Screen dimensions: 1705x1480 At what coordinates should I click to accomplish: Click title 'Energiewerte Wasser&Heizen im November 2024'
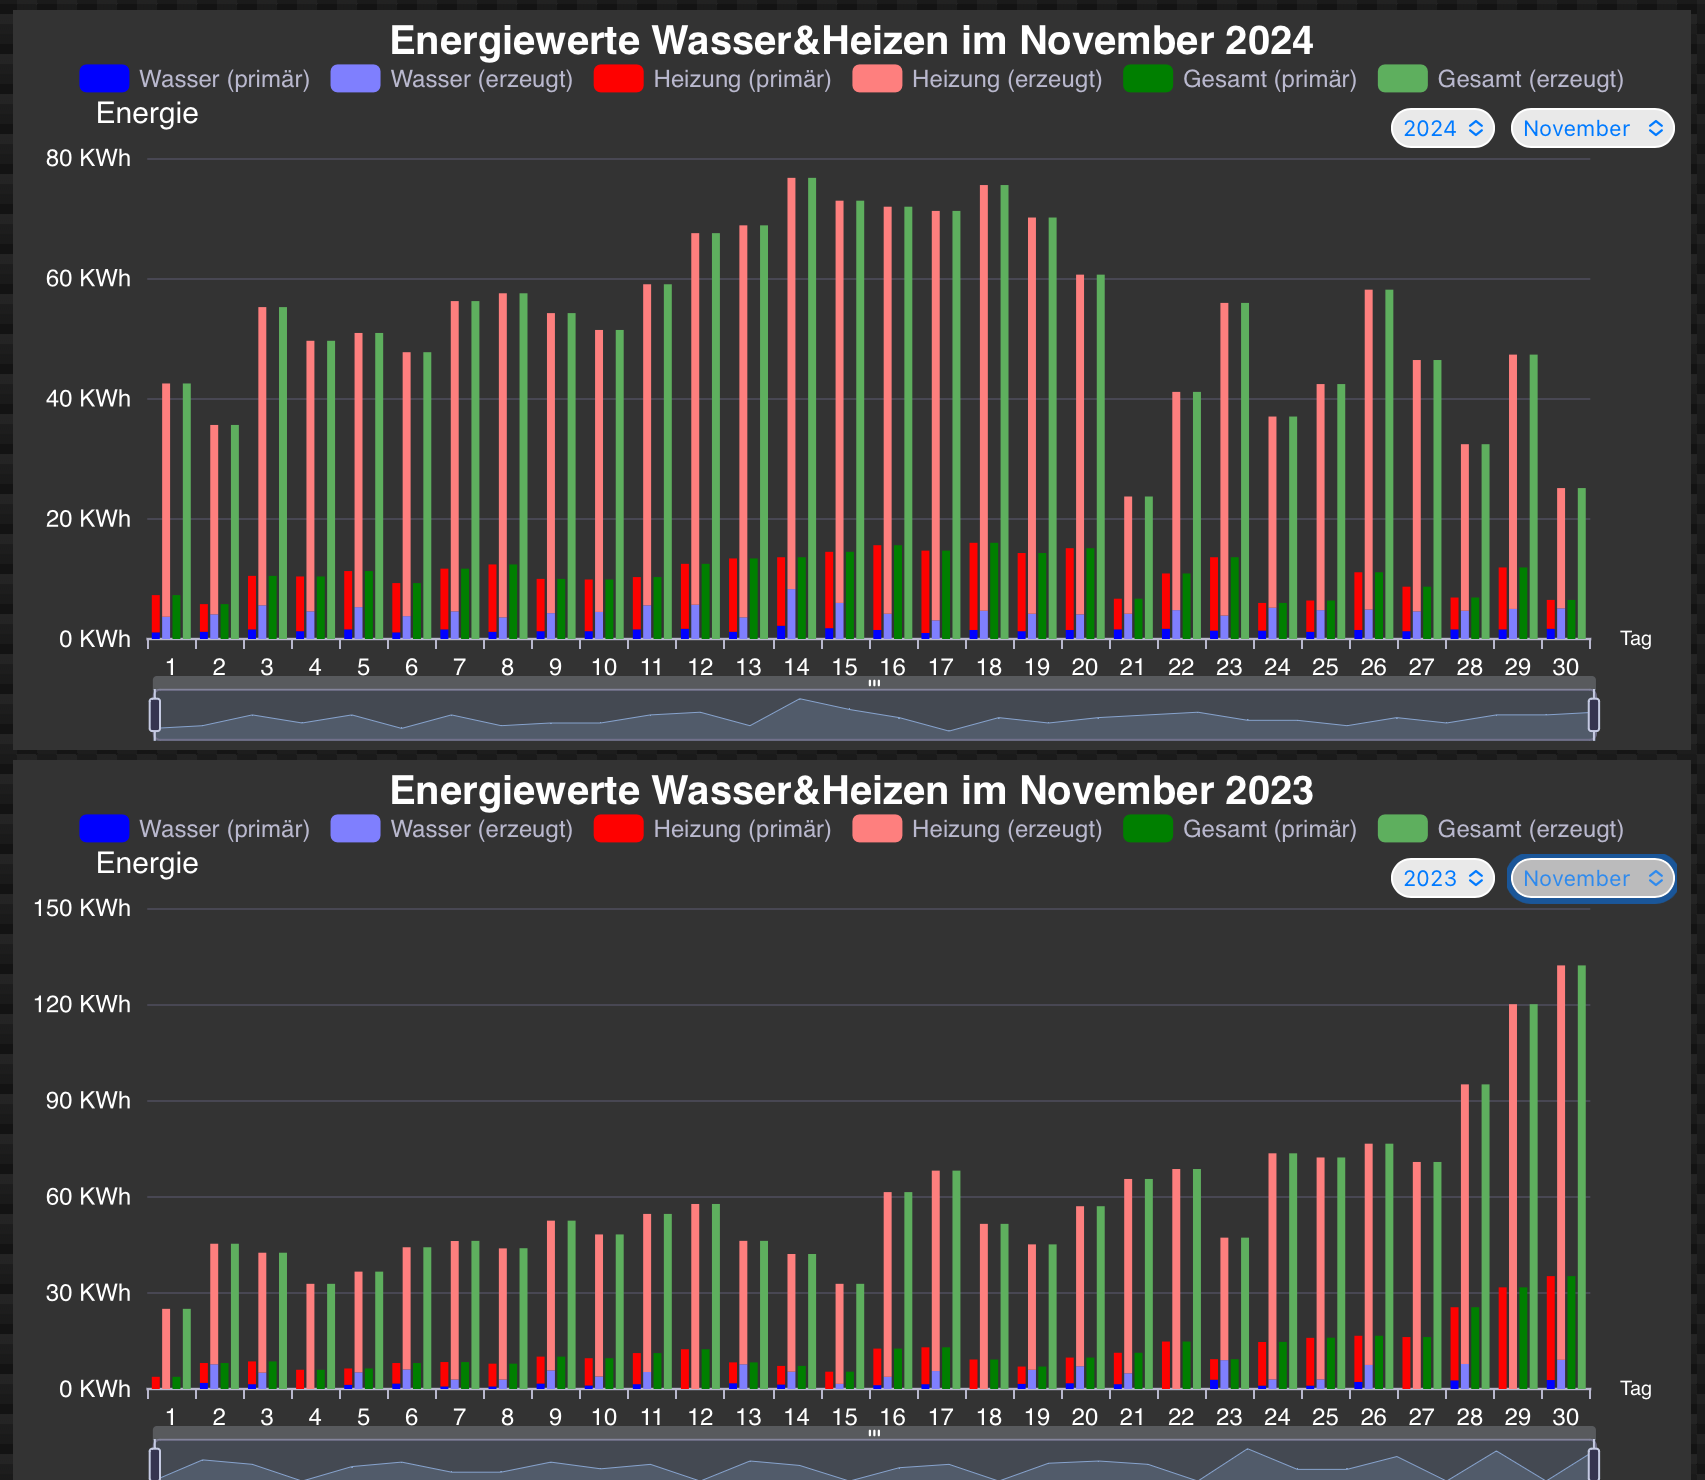click(851, 40)
